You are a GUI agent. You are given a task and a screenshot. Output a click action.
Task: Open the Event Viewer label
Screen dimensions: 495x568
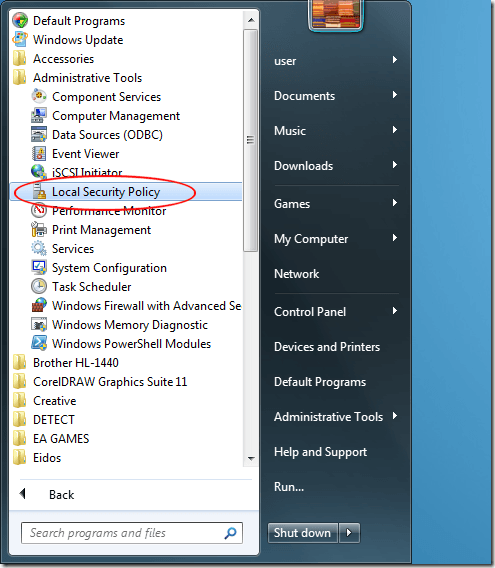pyautogui.click(x=85, y=154)
